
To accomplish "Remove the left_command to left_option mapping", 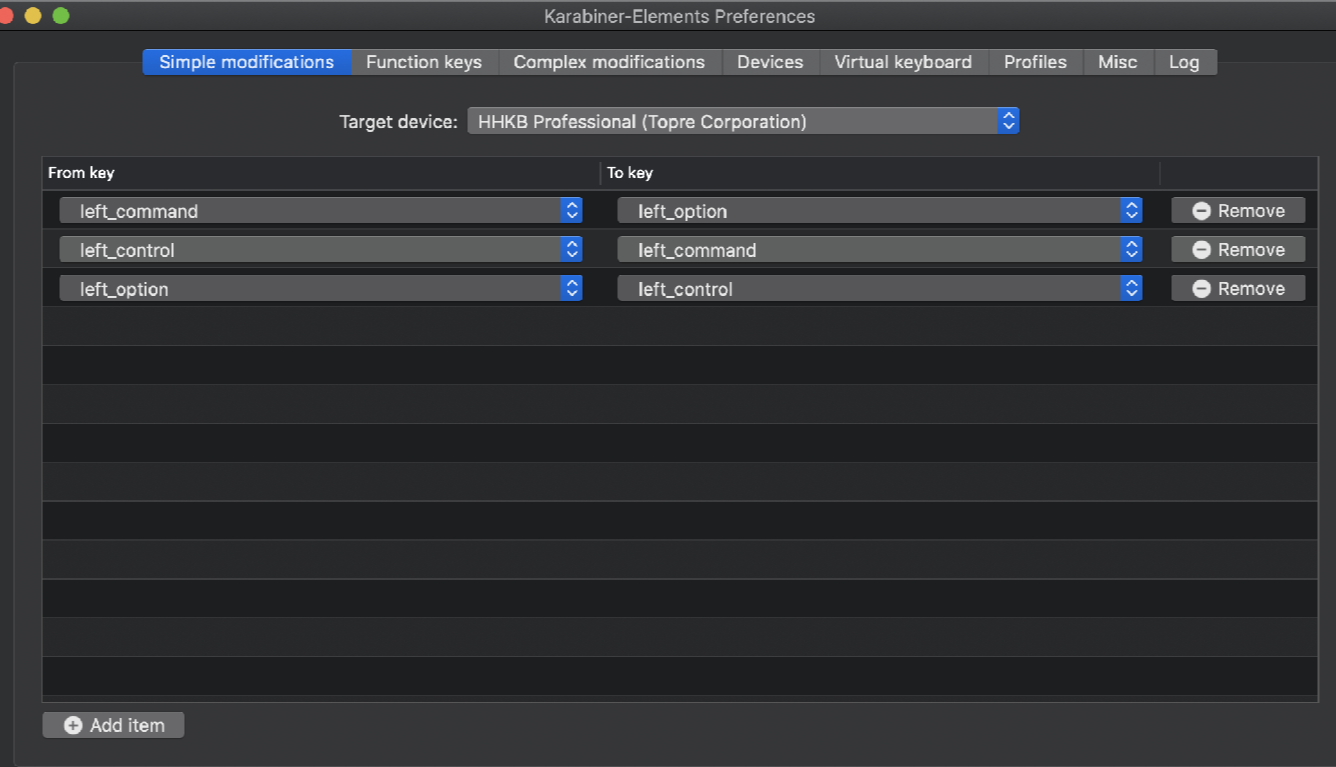I will pos(1238,210).
